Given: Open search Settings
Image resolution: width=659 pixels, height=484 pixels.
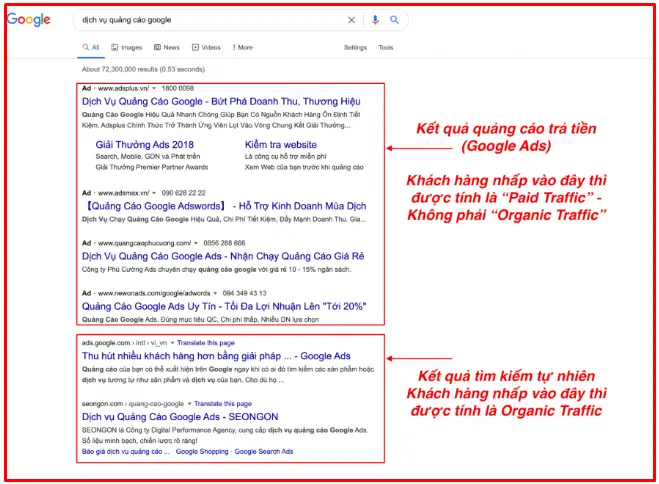Looking at the screenshot, I should pos(355,47).
